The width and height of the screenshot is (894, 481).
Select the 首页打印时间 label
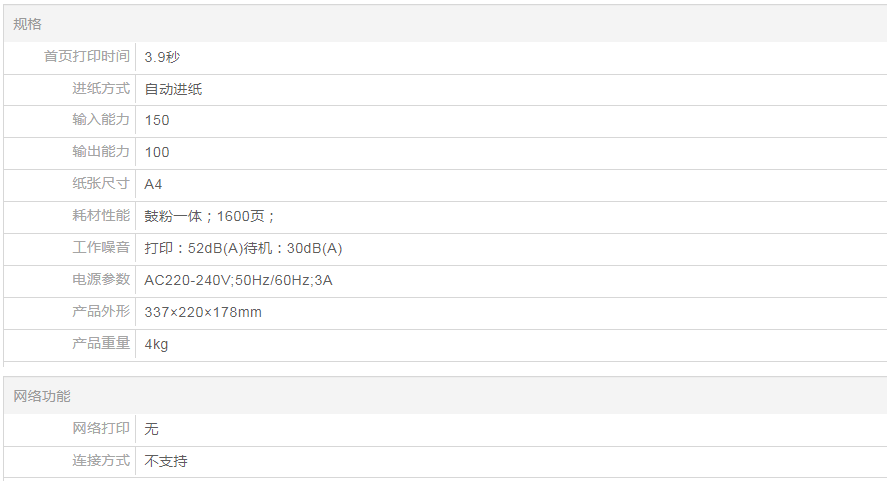click(87, 57)
